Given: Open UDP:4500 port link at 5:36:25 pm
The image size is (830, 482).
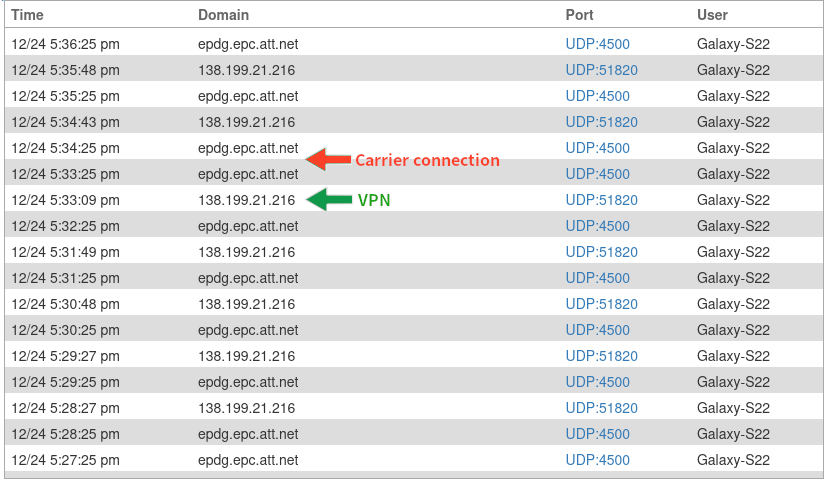Looking at the screenshot, I should click(597, 44).
